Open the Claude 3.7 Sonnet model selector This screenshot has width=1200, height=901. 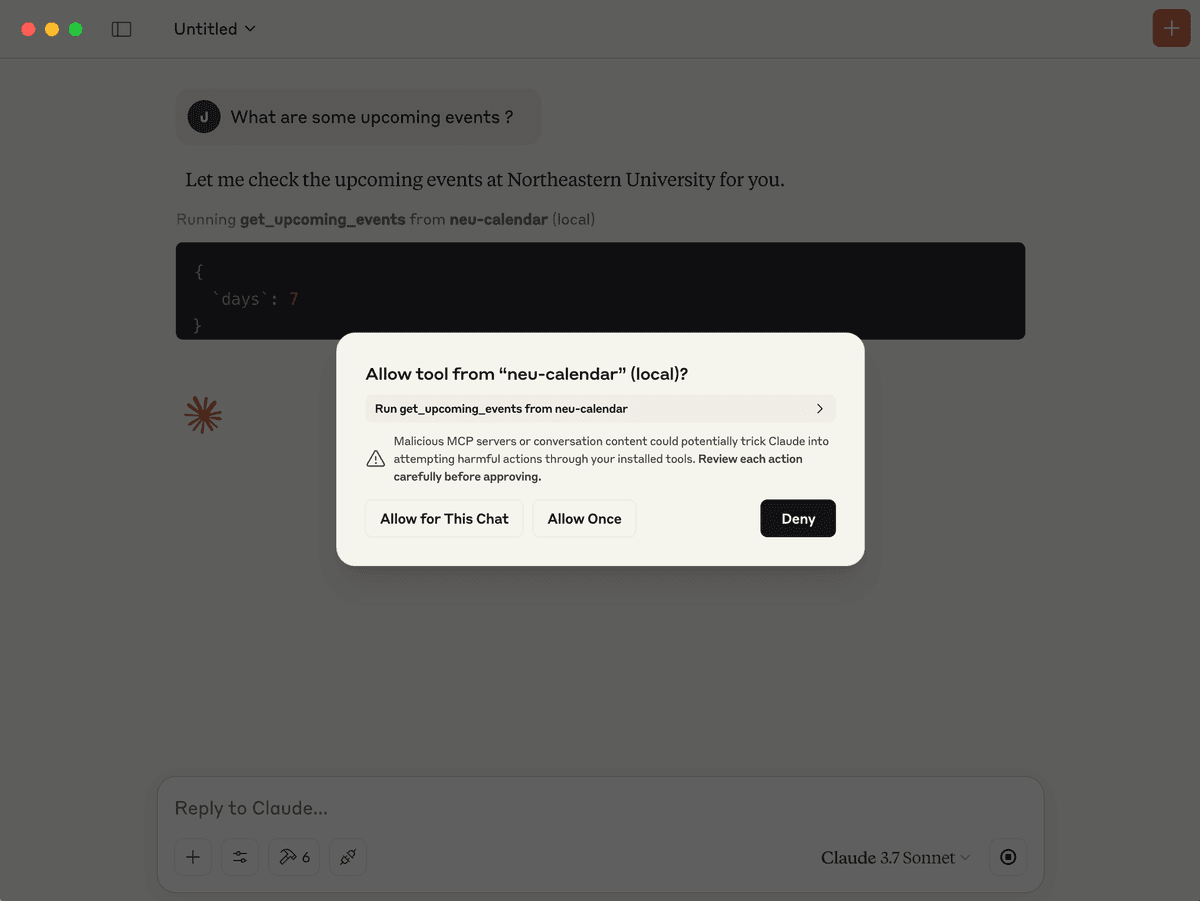896,858
